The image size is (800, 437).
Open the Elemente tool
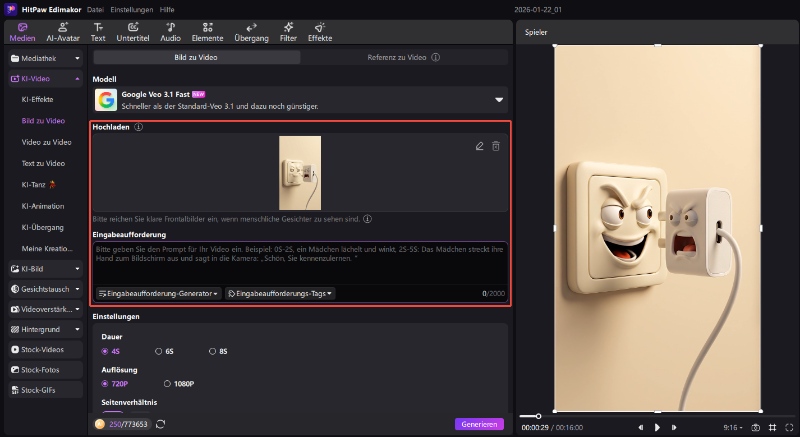tap(207, 32)
